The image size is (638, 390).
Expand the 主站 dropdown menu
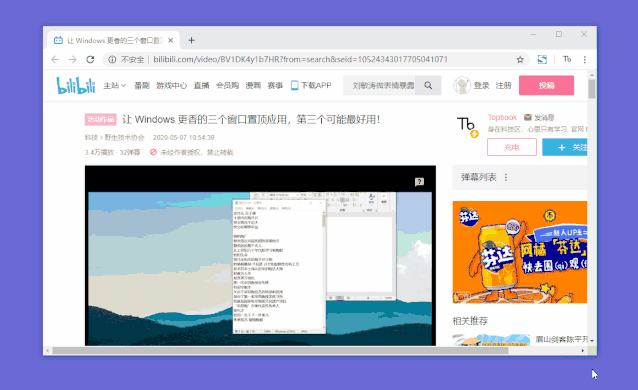[114, 85]
